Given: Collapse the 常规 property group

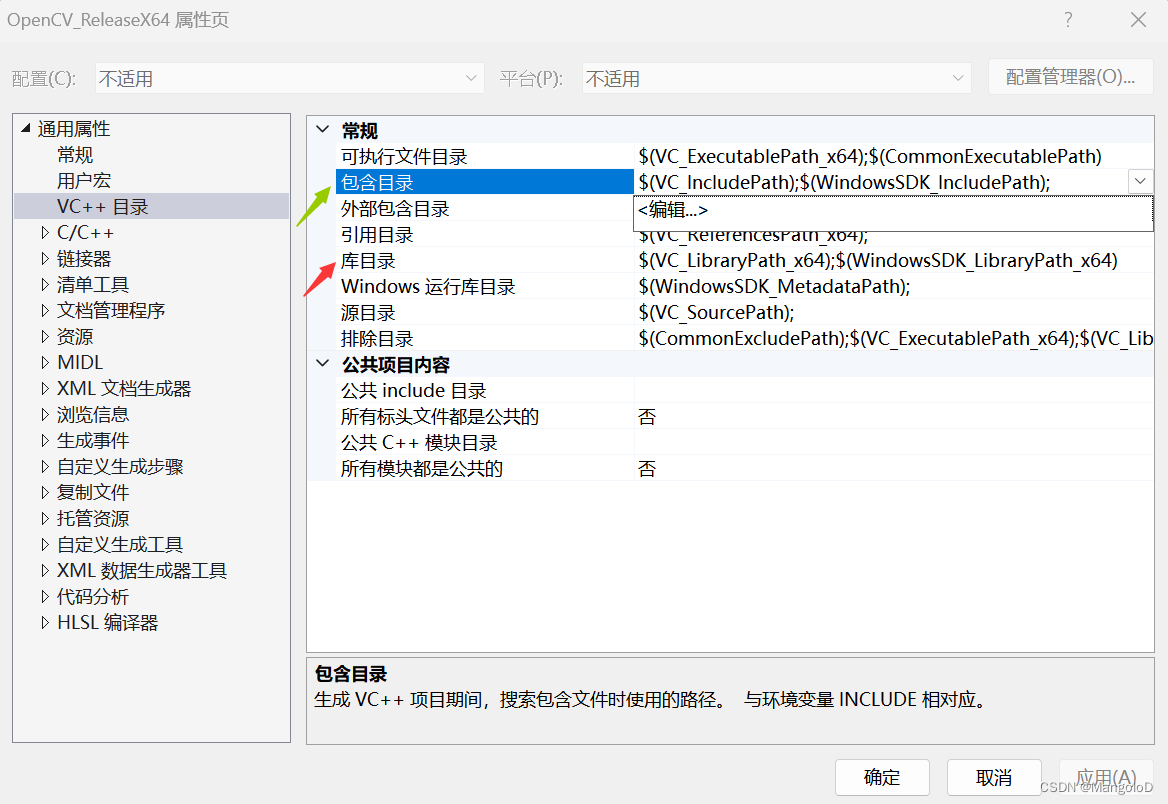Looking at the screenshot, I should [x=323, y=130].
